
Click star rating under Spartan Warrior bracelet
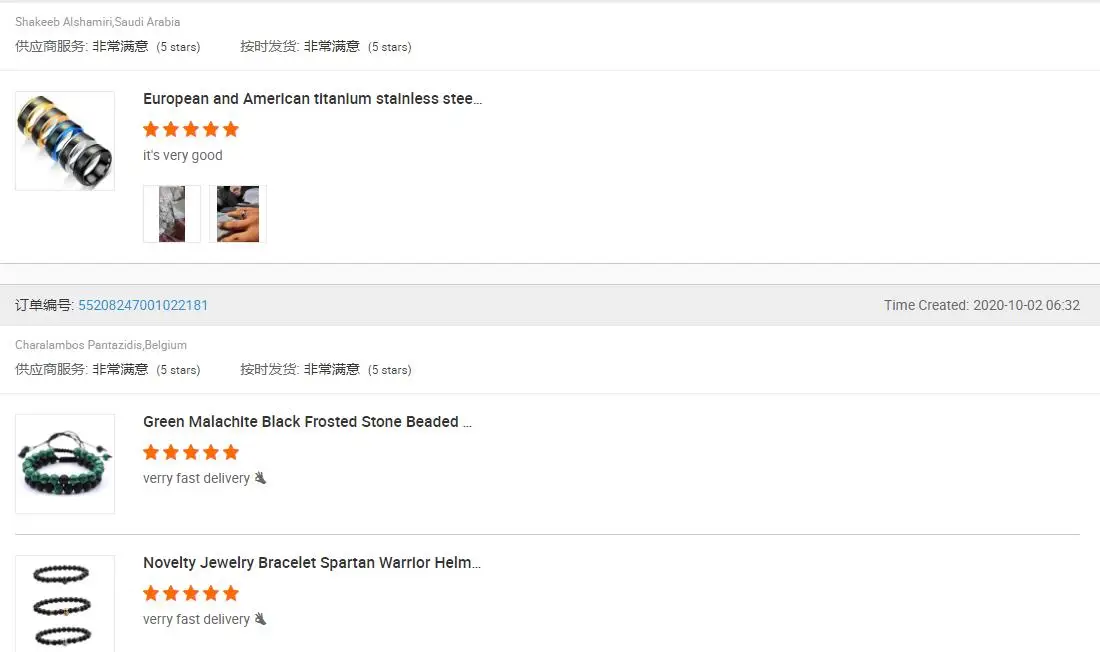point(191,593)
